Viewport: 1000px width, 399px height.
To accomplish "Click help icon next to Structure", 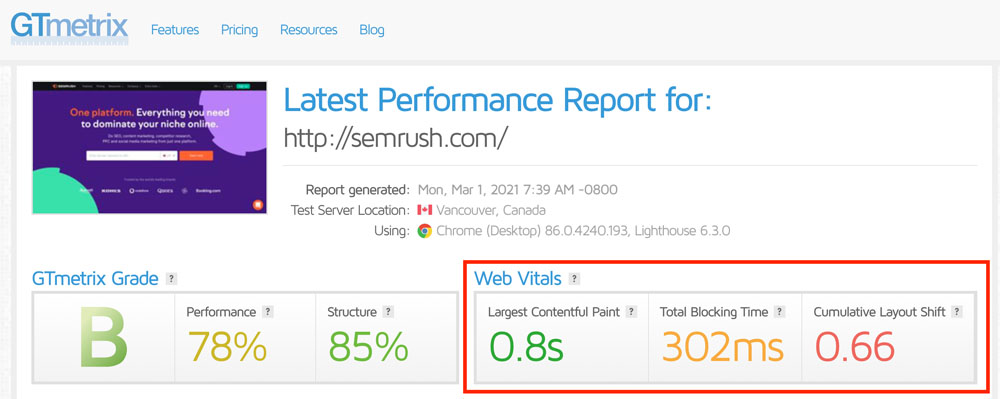I will [388, 312].
